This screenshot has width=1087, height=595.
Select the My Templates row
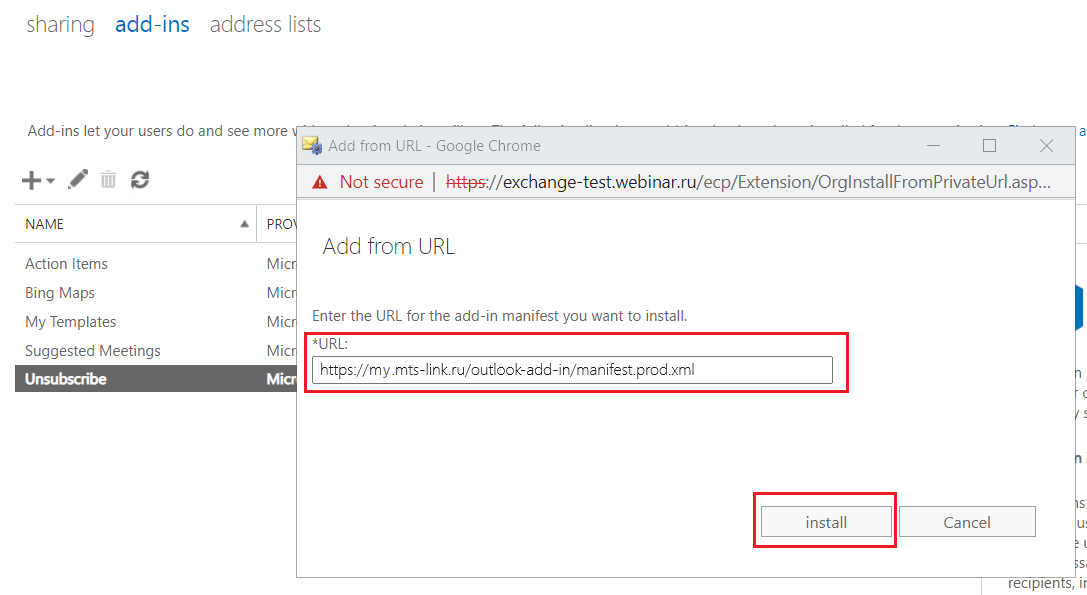tap(156, 322)
